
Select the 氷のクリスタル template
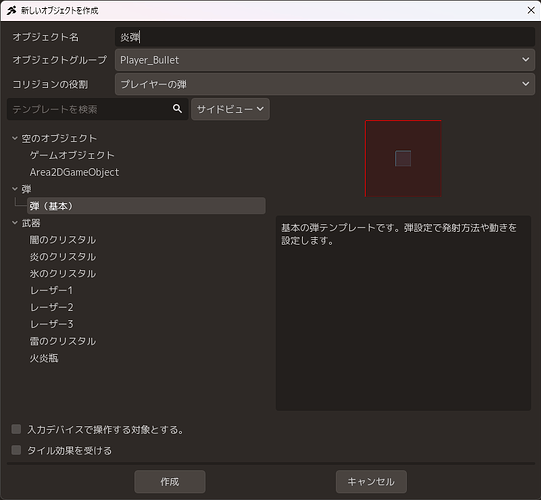point(63,274)
